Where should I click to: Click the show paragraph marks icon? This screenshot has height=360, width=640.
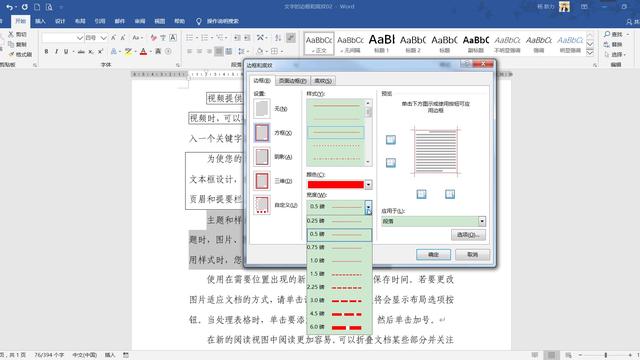(x=291, y=38)
